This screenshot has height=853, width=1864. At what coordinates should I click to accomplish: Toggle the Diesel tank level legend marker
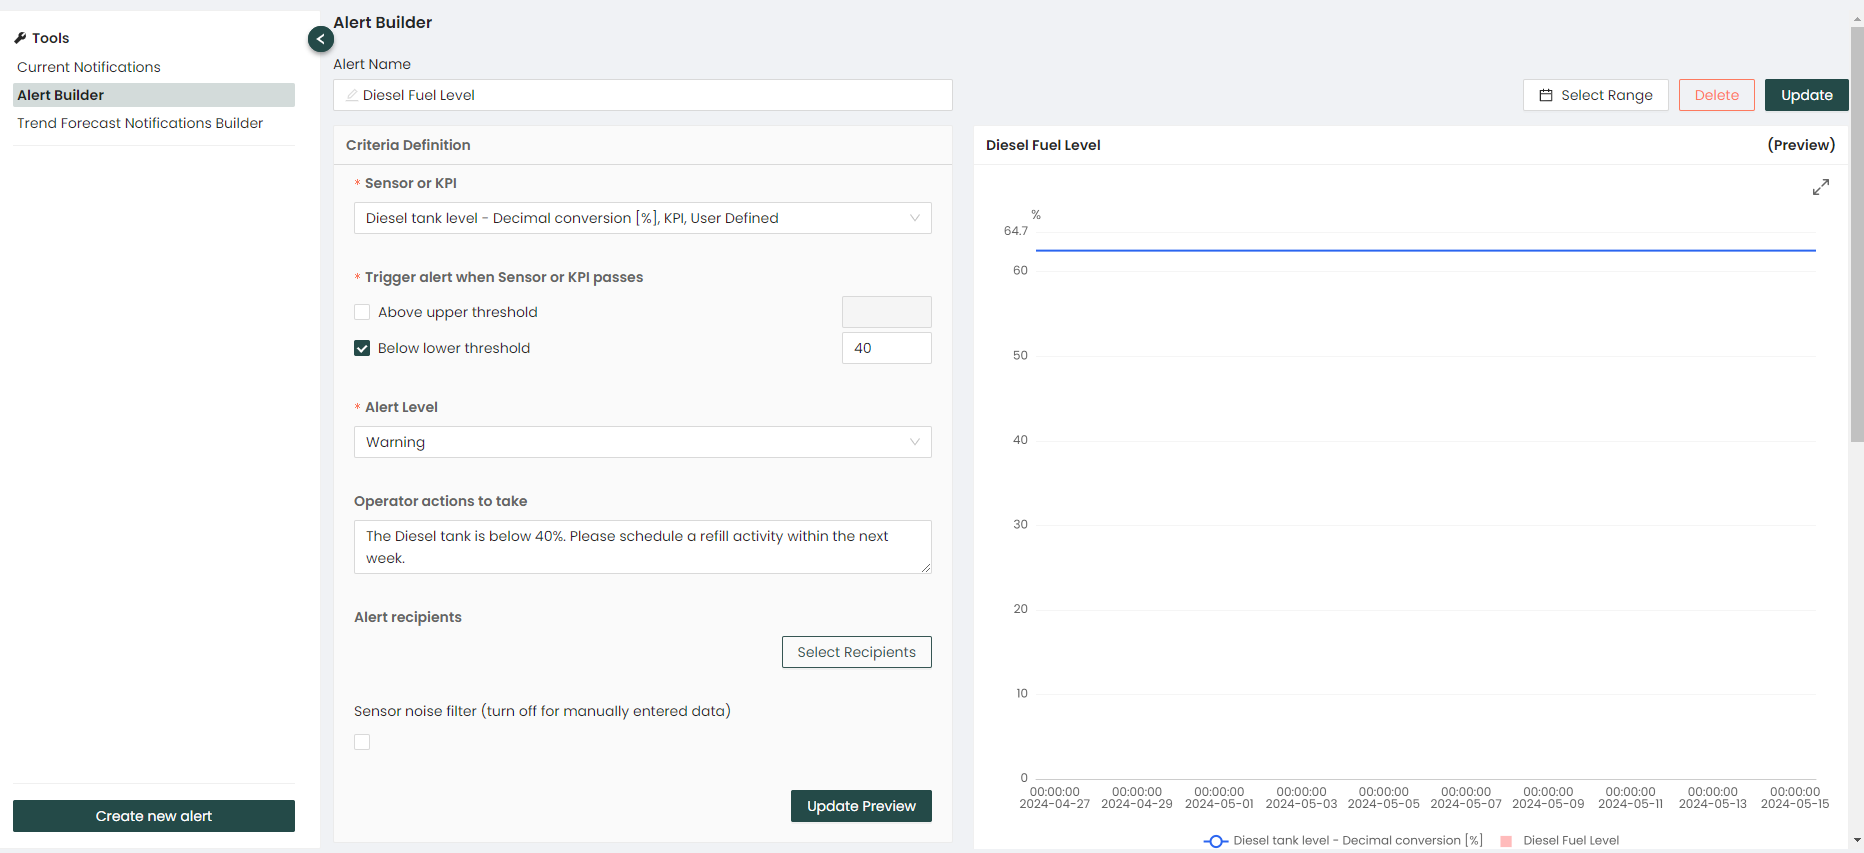[x=1215, y=841]
